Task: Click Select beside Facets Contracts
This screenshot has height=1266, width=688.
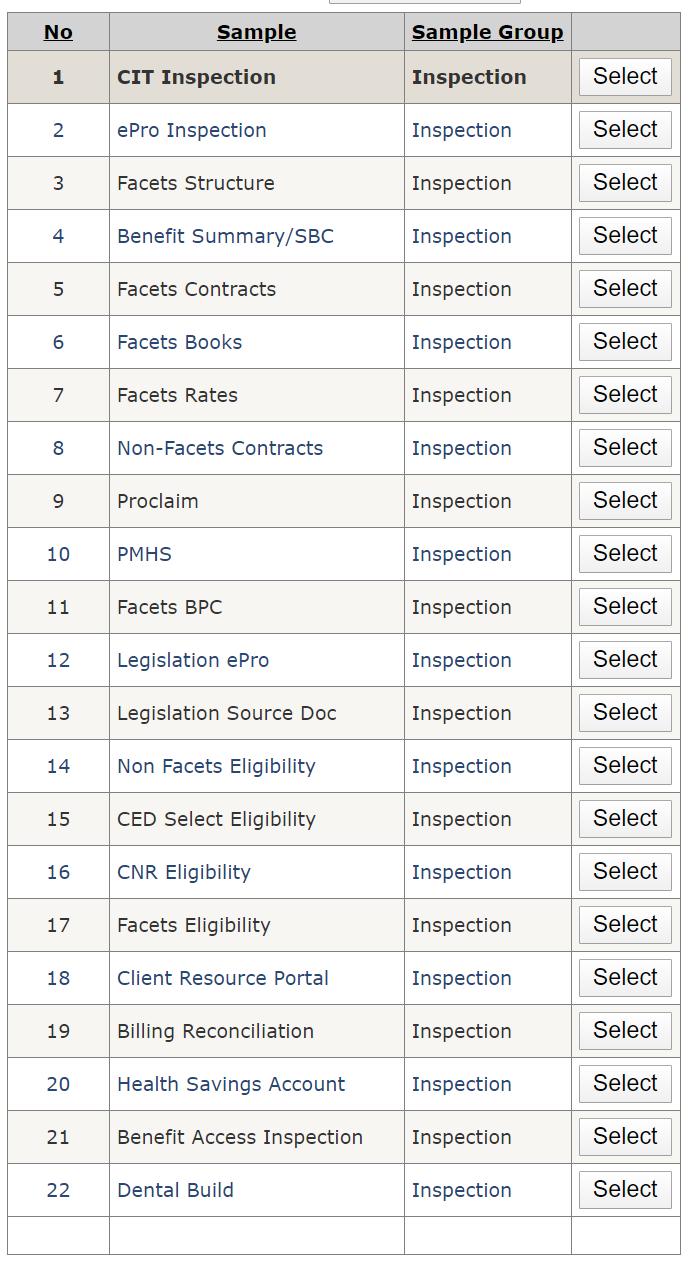Action: [x=625, y=289]
